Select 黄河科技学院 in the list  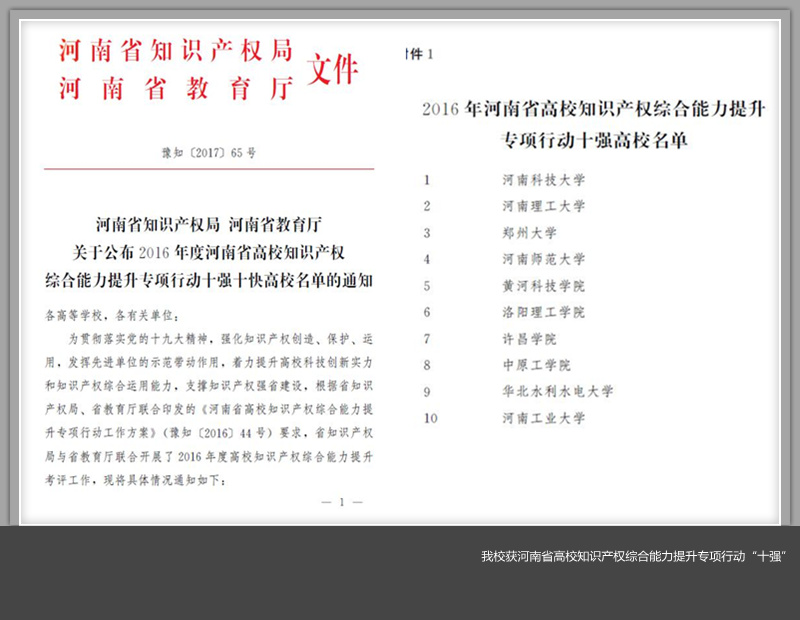point(543,286)
